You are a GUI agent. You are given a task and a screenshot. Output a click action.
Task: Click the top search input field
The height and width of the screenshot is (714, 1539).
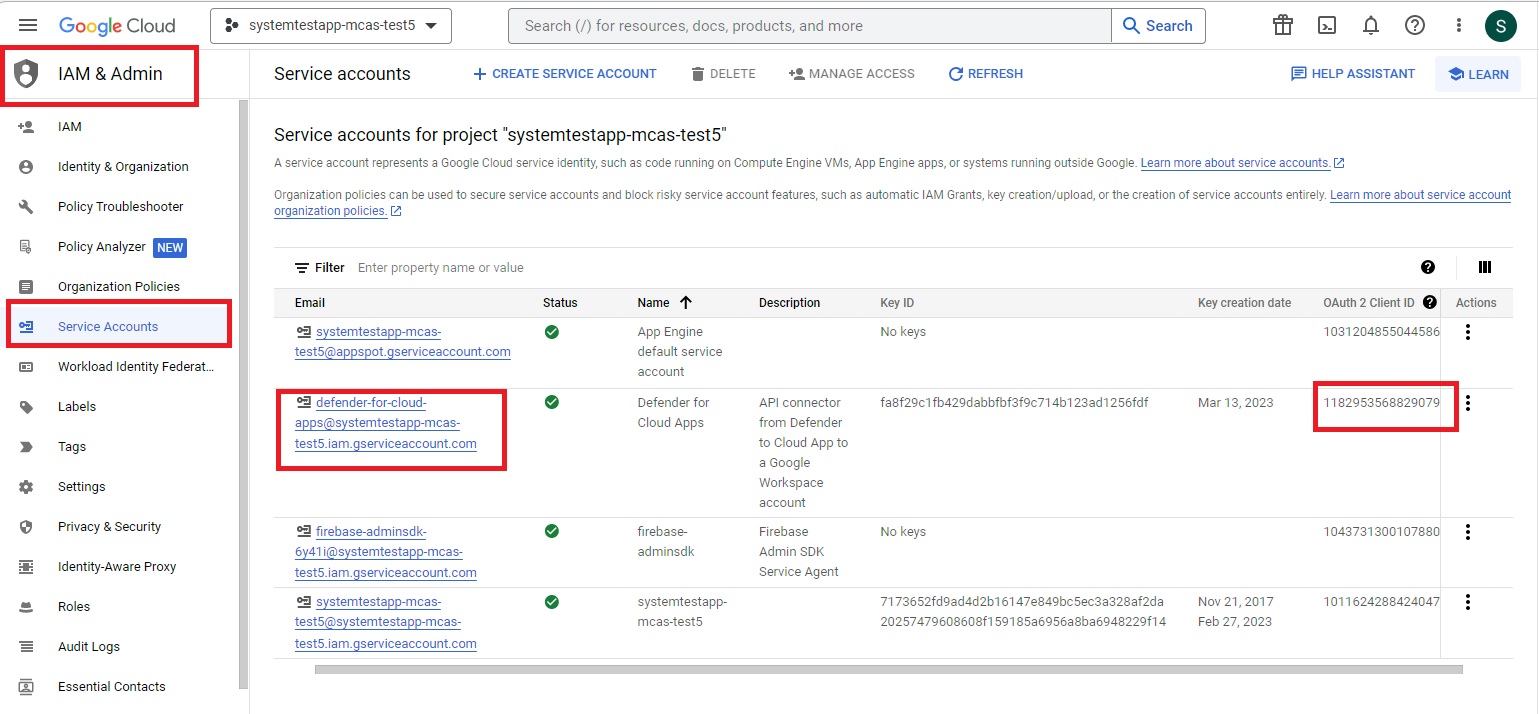pyautogui.click(x=810, y=26)
